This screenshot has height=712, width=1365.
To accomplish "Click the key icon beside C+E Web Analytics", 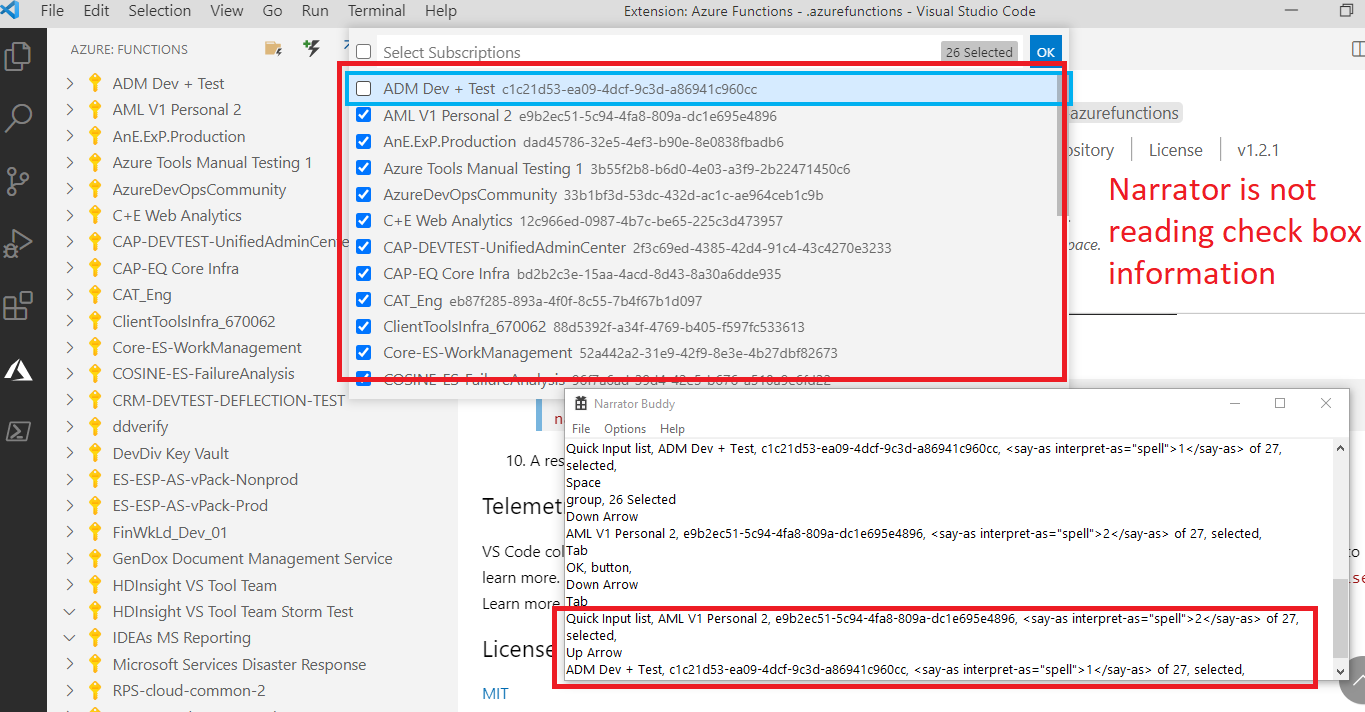I will click(x=95, y=216).
